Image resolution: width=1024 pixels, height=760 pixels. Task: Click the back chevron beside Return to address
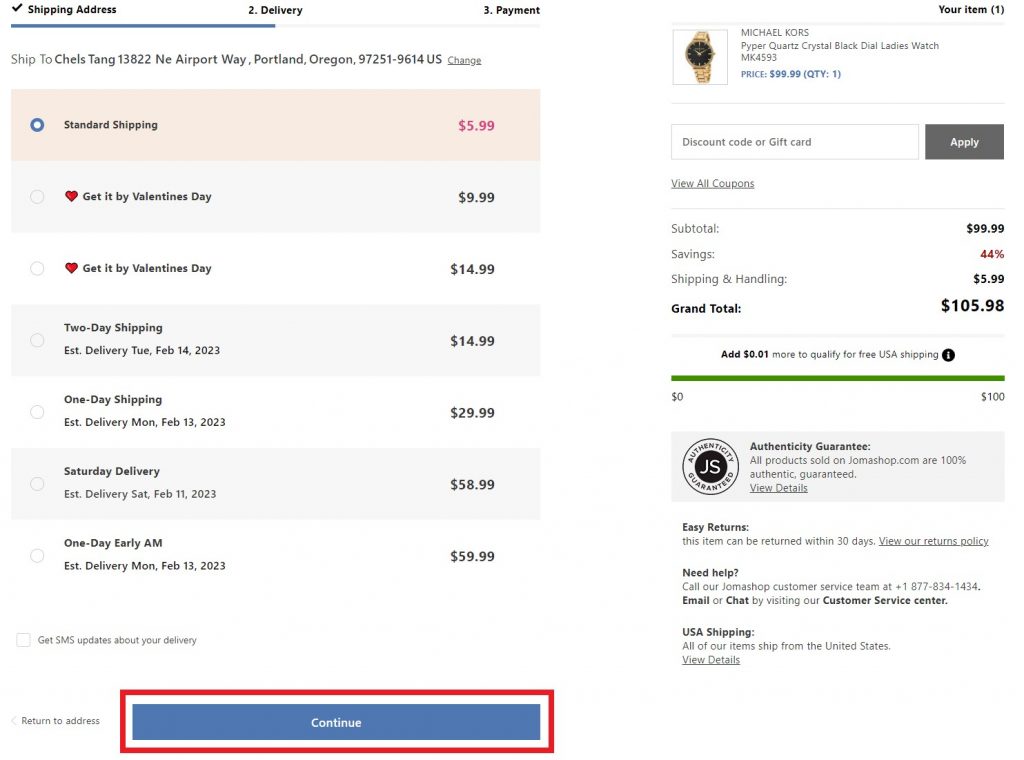(x=14, y=720)
